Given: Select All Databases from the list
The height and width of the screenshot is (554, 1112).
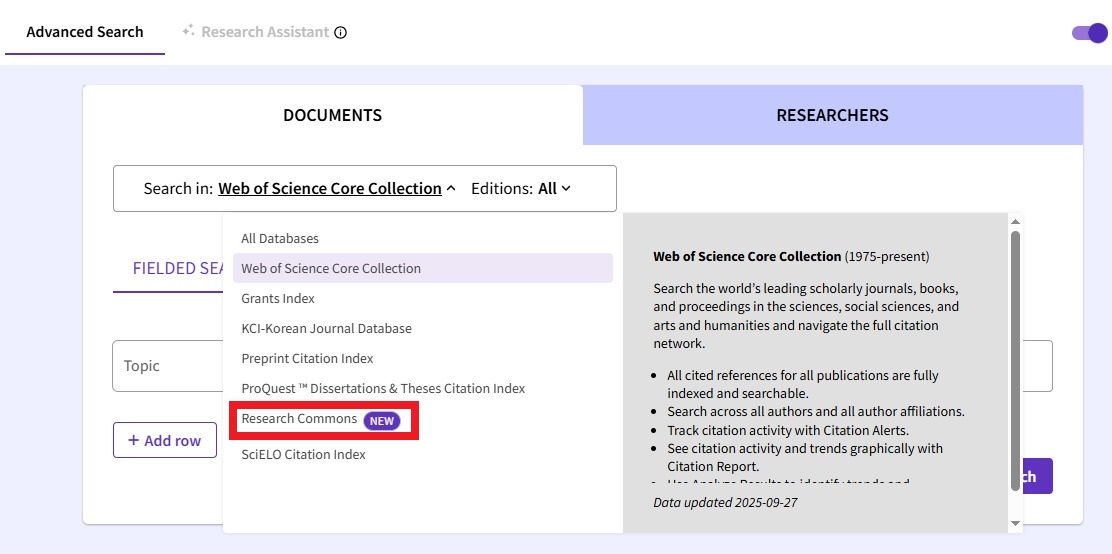Looking at the screenshot, I should [x=280, y=238].
